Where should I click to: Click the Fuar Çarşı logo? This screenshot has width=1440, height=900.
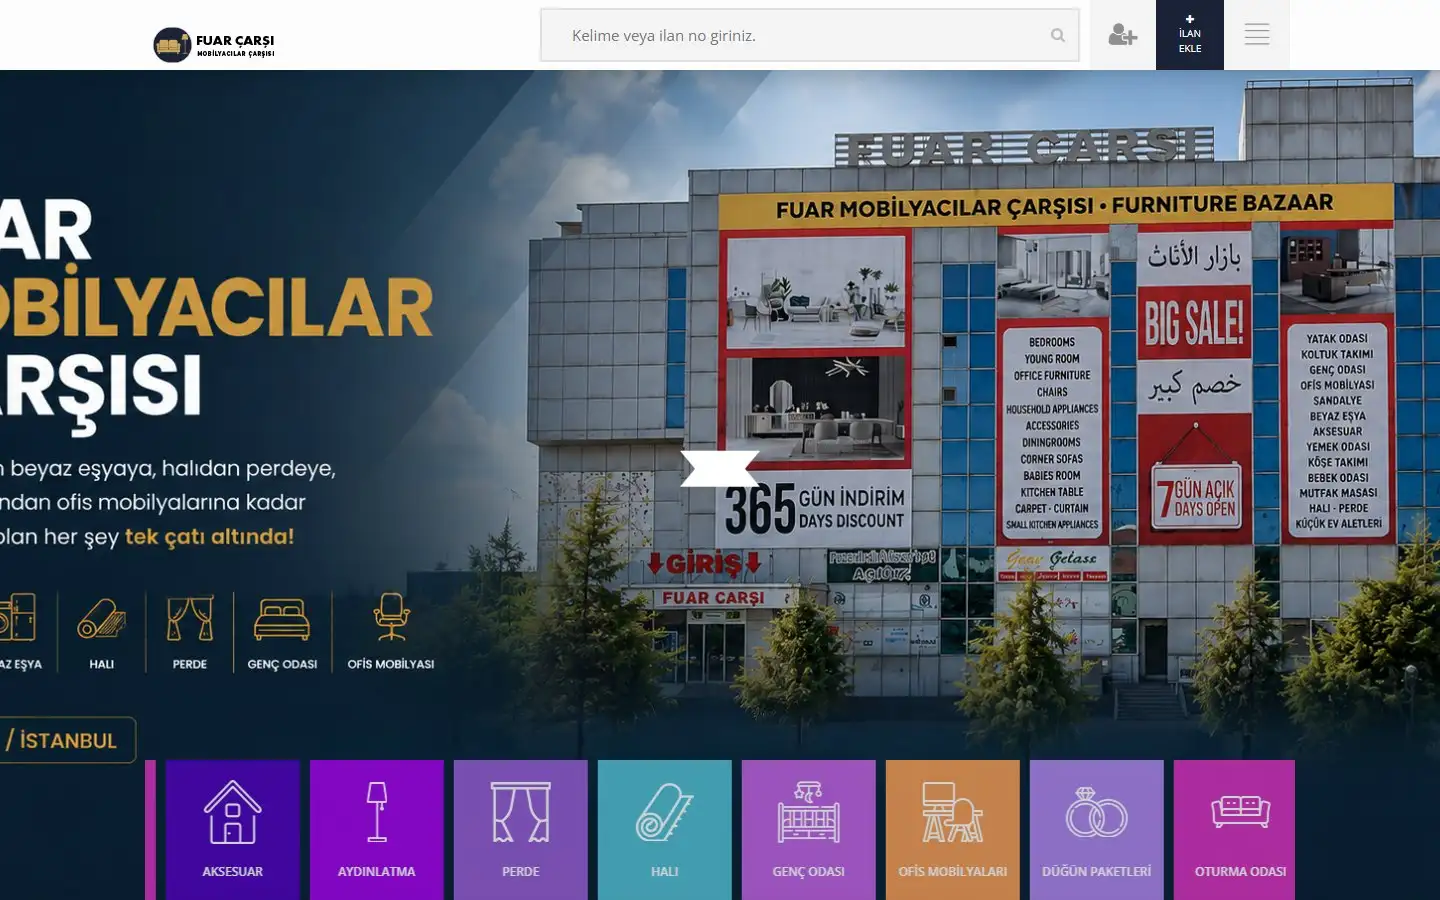coord(214,44)
